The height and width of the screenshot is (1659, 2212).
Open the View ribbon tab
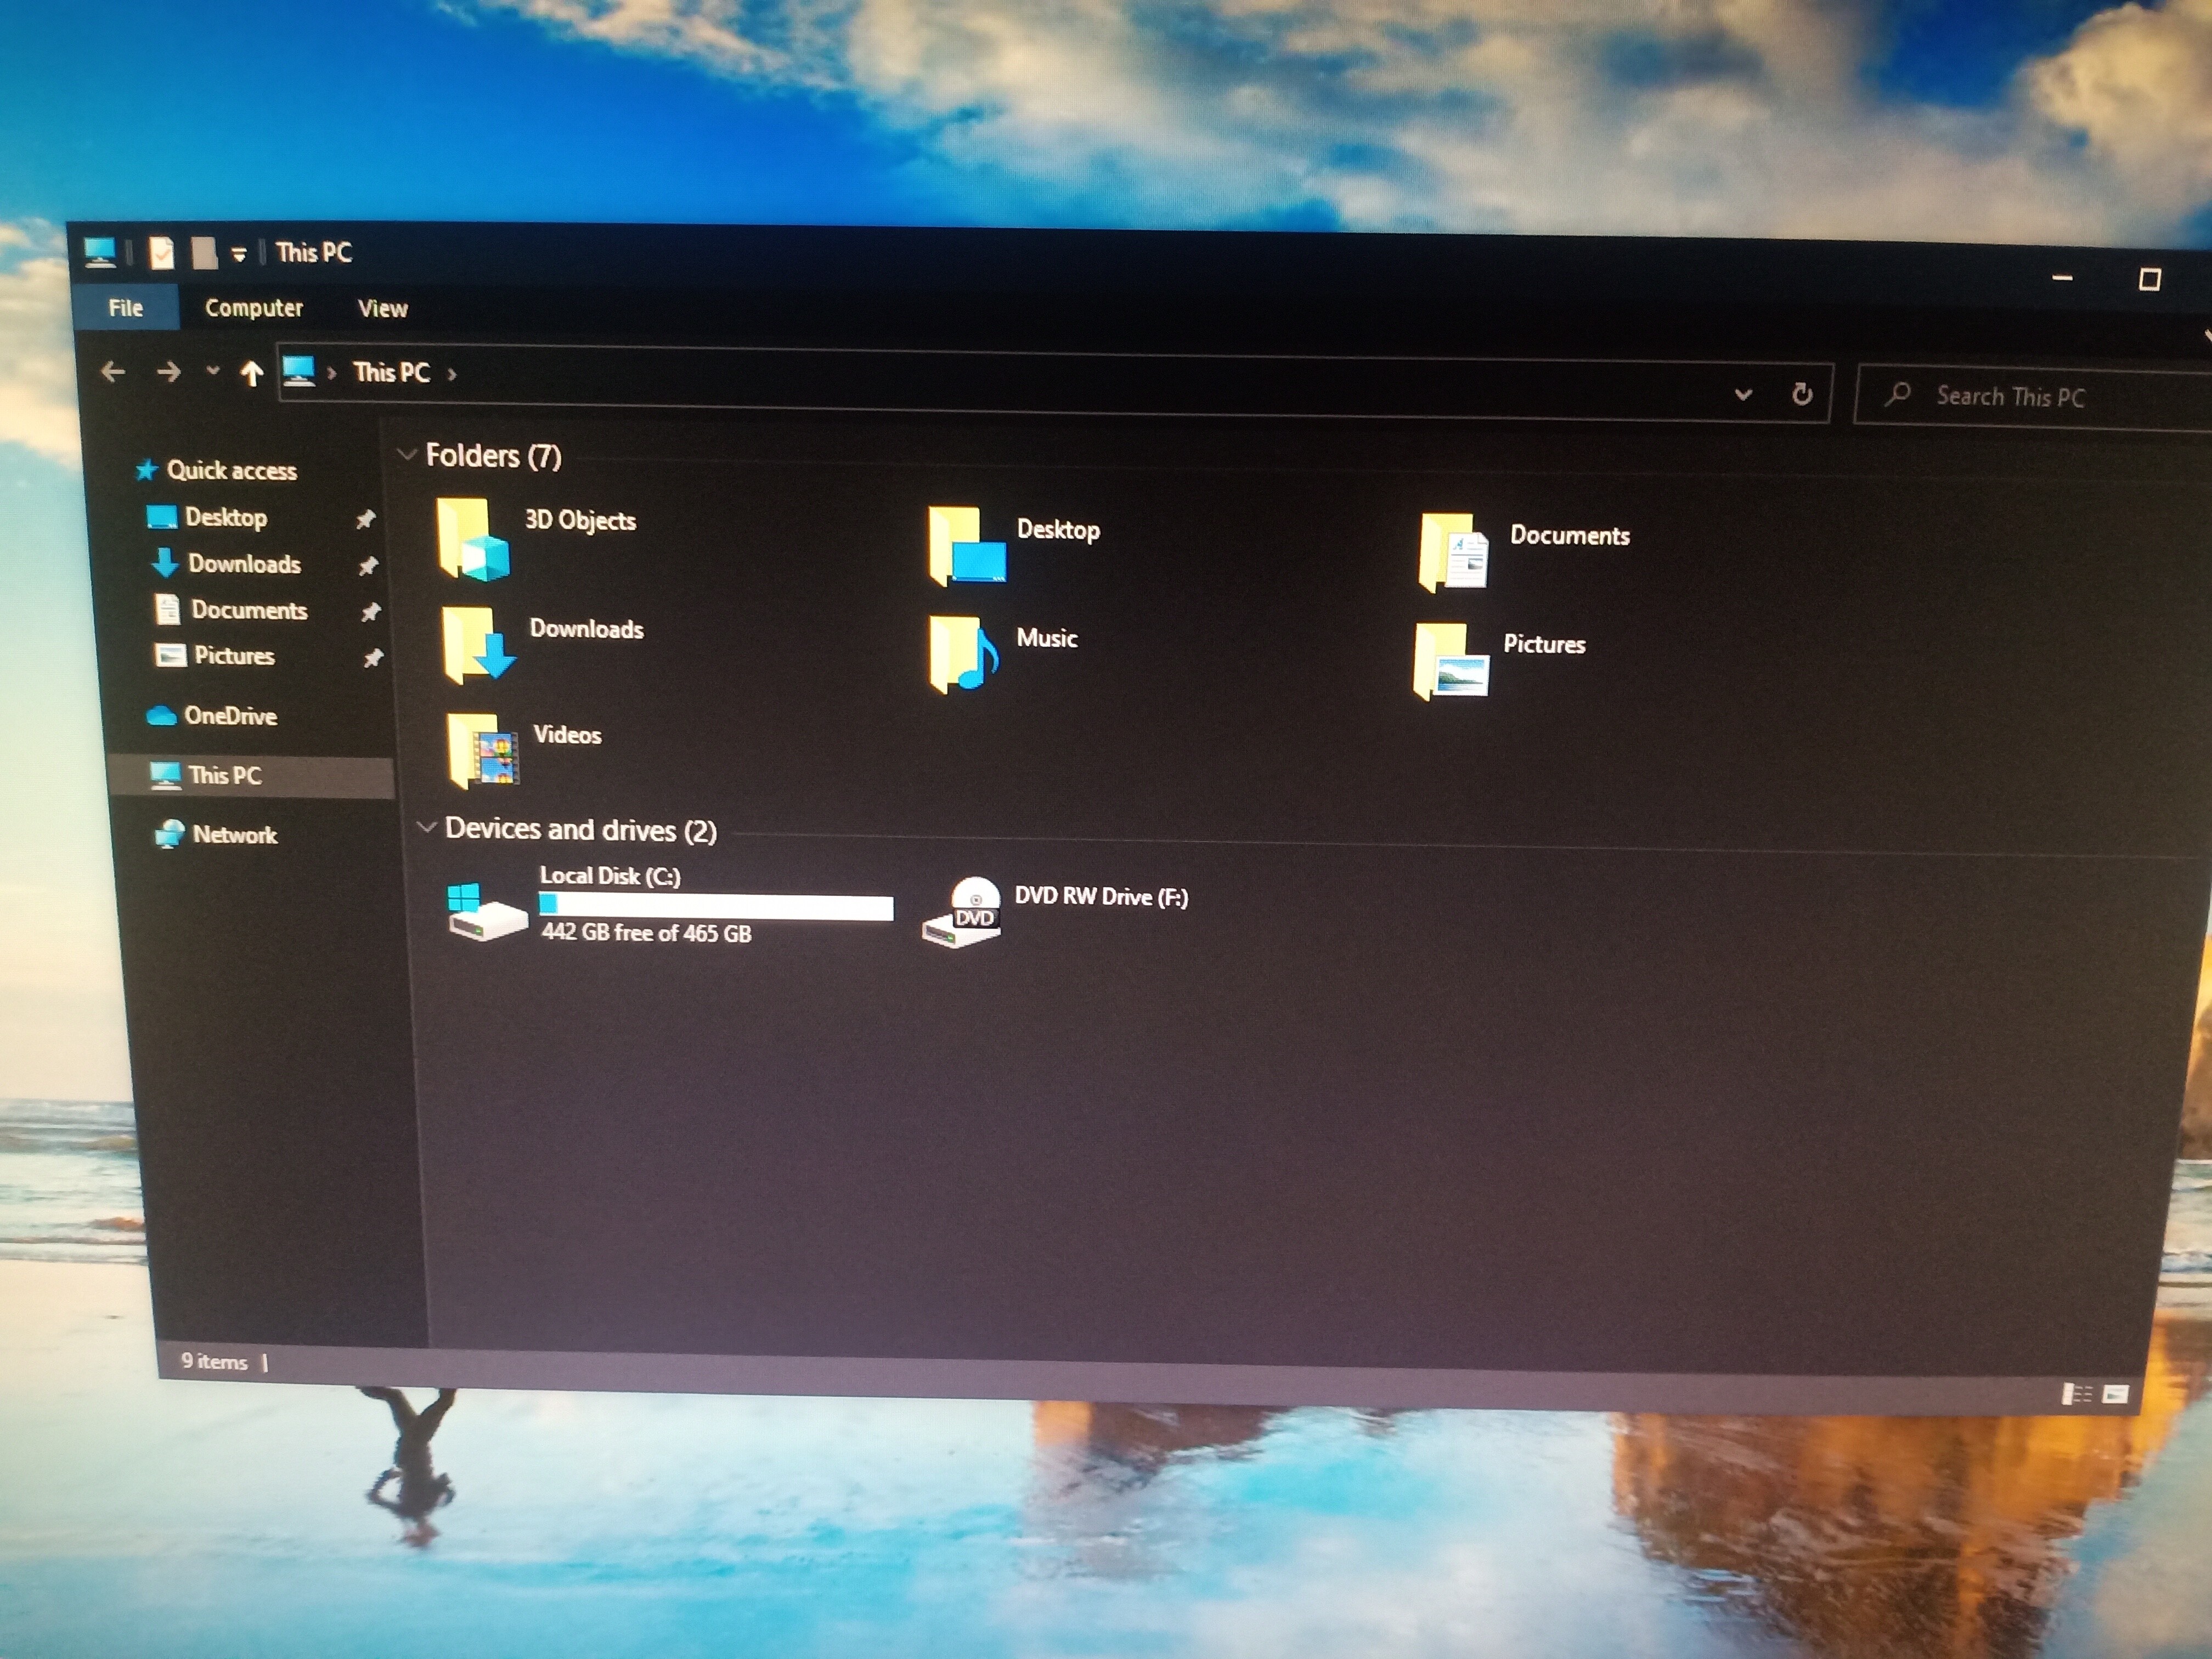click(382, 309)
